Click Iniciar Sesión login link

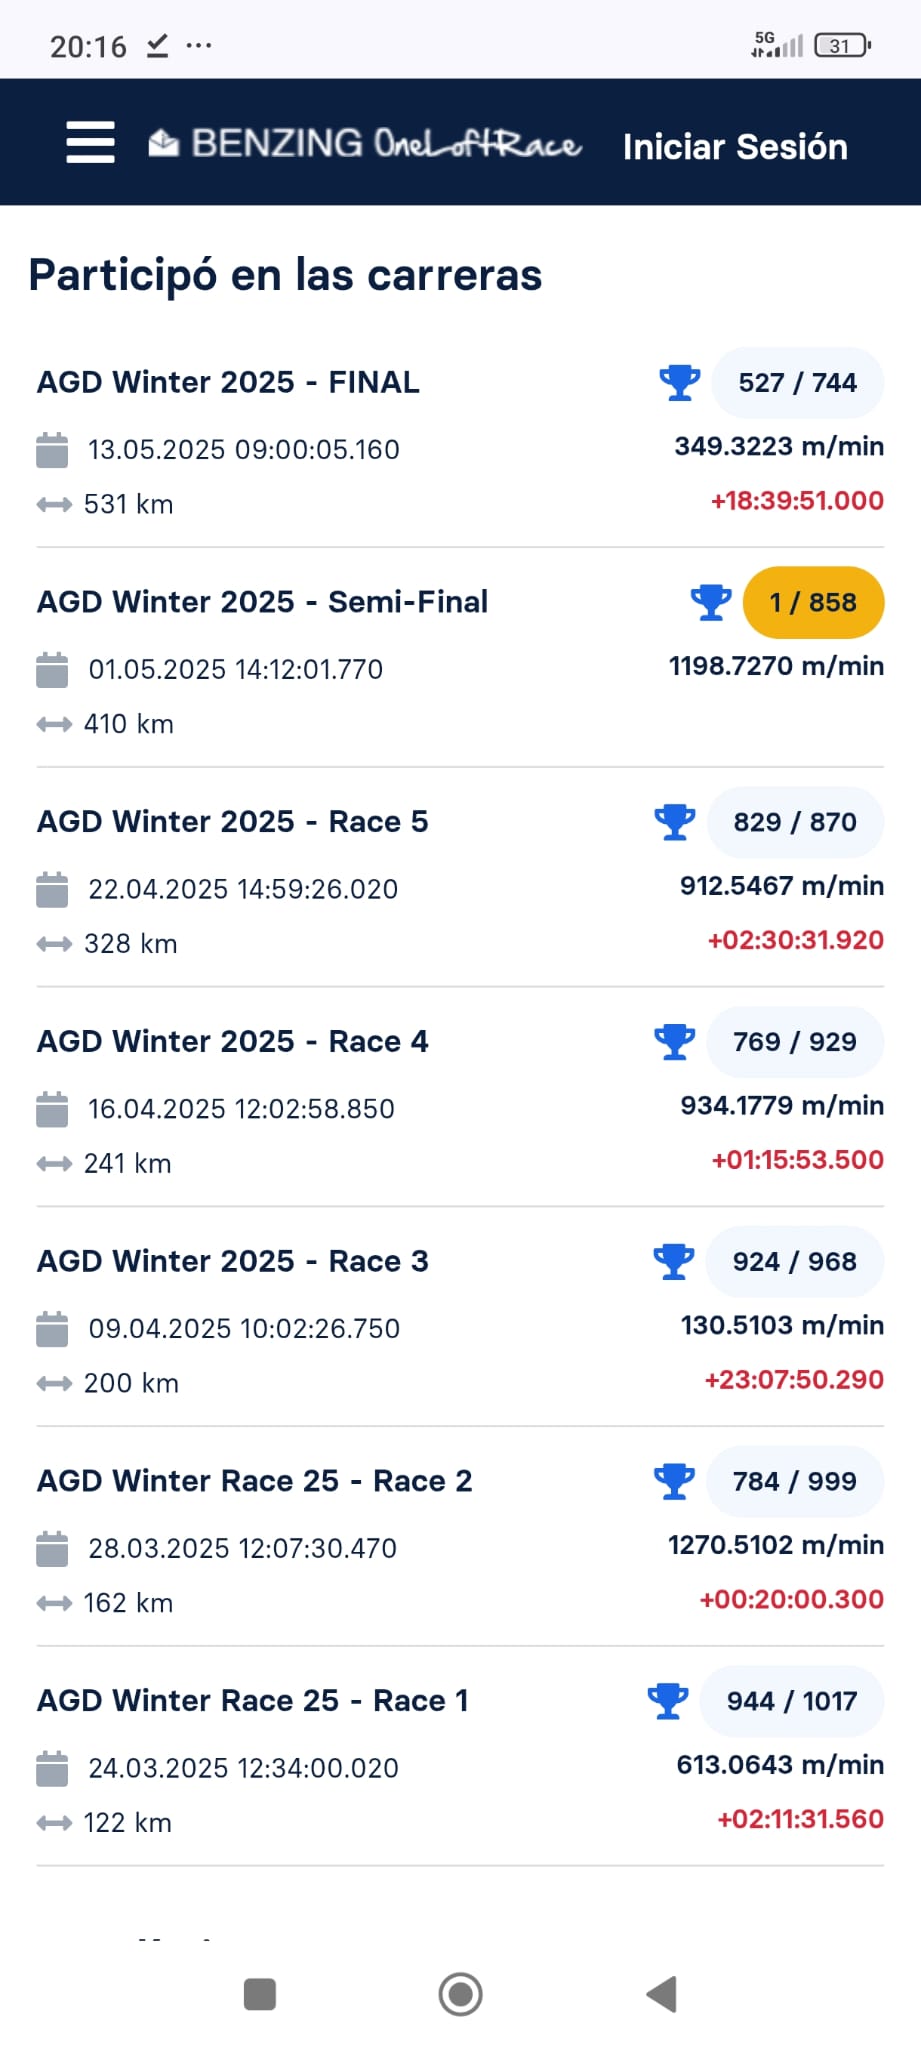(x=735, y=147)
